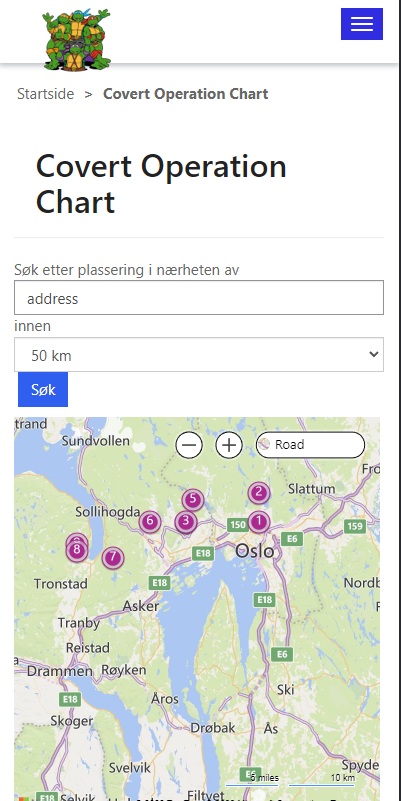Open the Road map style selector
The image size is (401, 801).
pyautogui.click(x=311, y=445)
